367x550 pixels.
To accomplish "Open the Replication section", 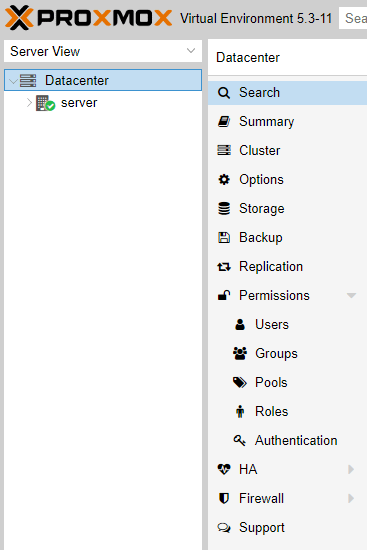I will [287, 267].
